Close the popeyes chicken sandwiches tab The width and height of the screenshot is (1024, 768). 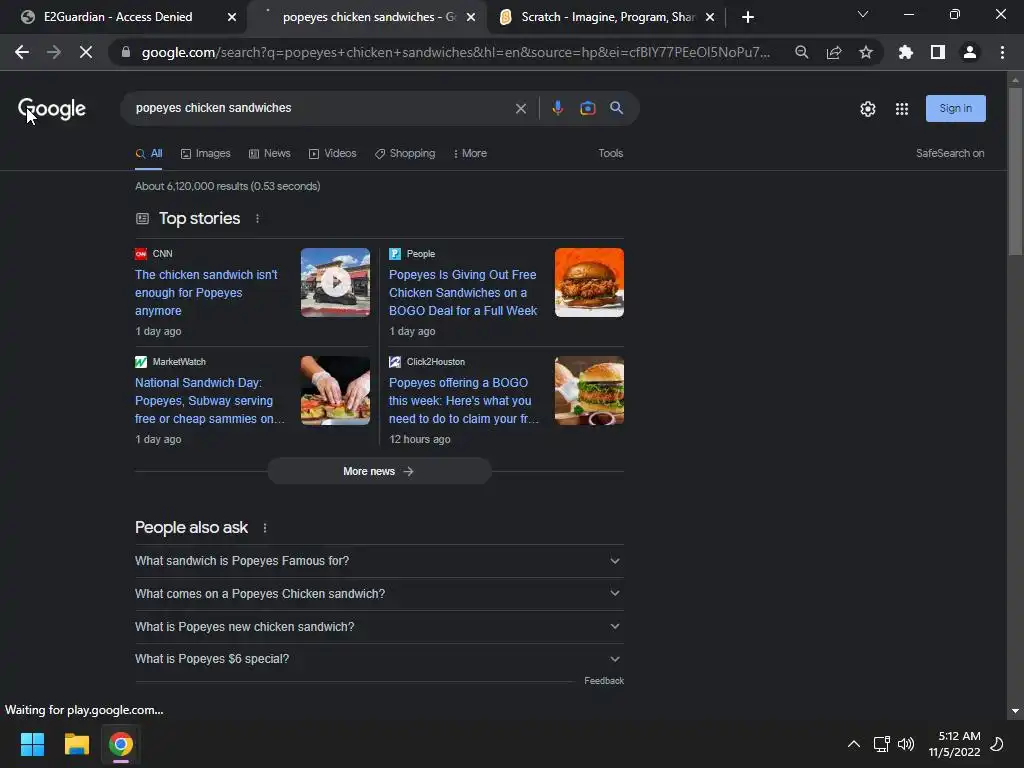point(471,17)
